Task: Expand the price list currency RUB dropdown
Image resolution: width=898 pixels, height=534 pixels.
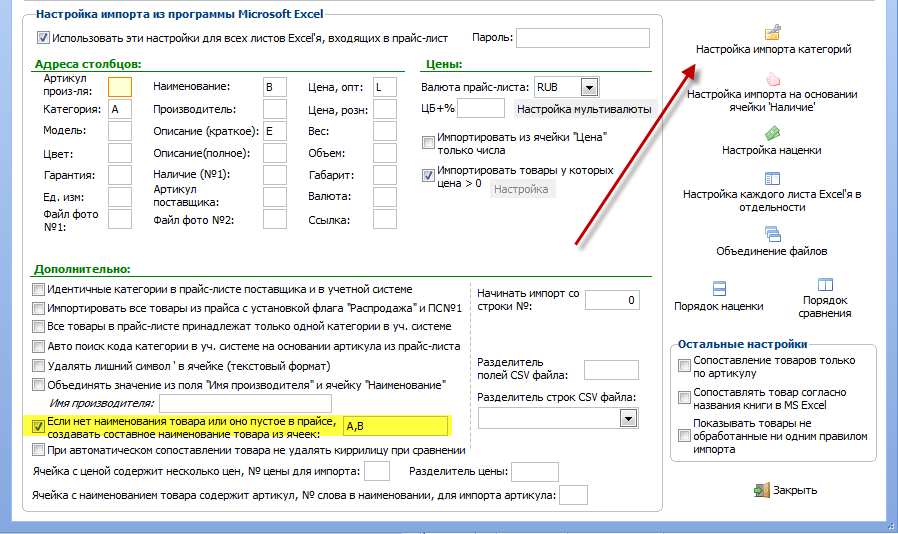Action: point(589,88)
